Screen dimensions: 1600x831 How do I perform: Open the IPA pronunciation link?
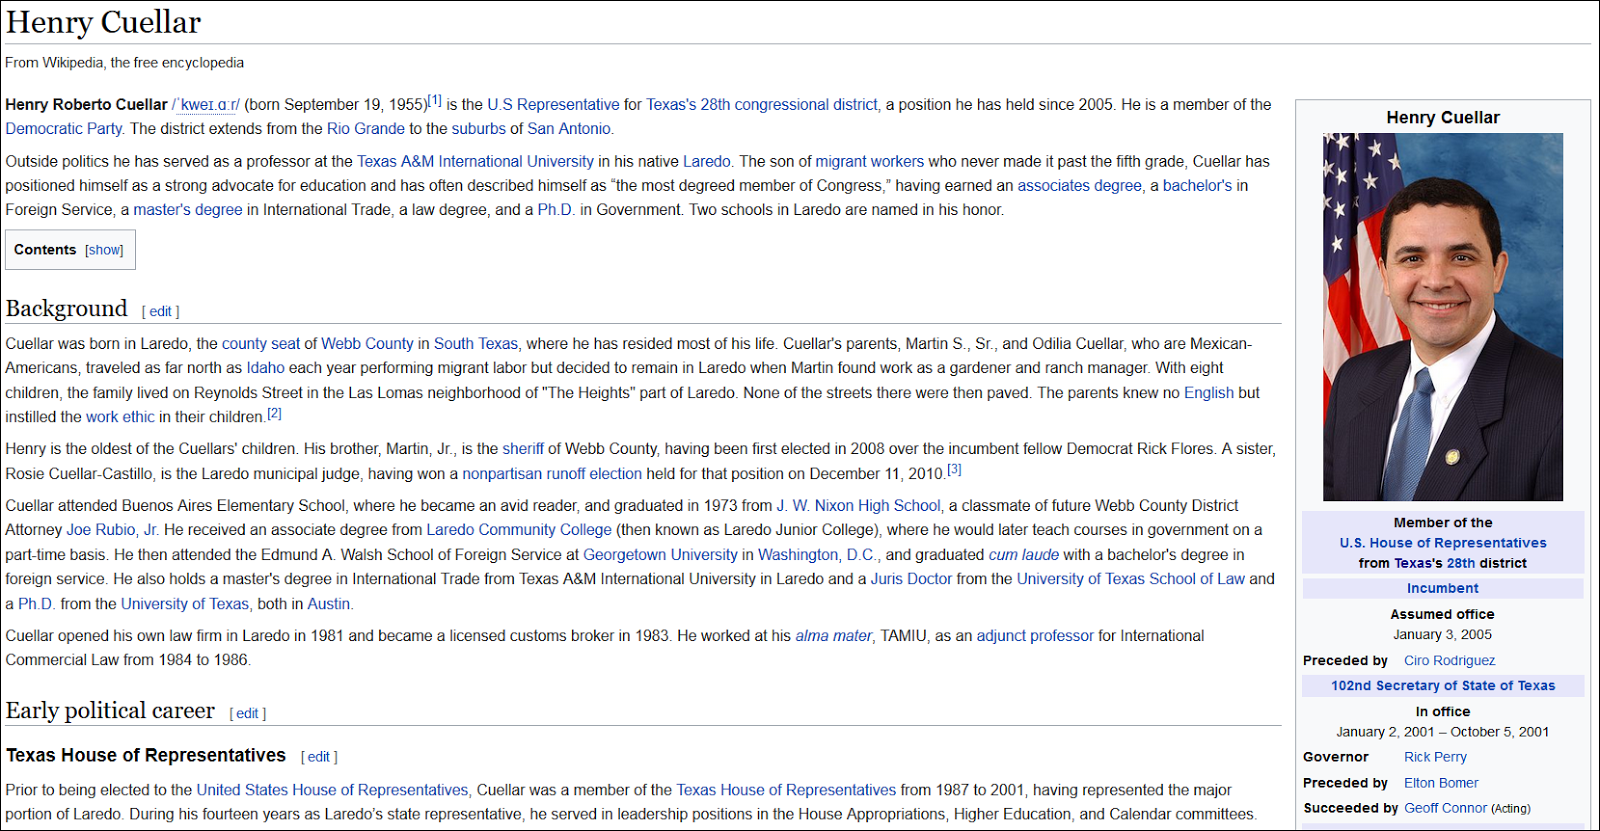coord(206,105)
